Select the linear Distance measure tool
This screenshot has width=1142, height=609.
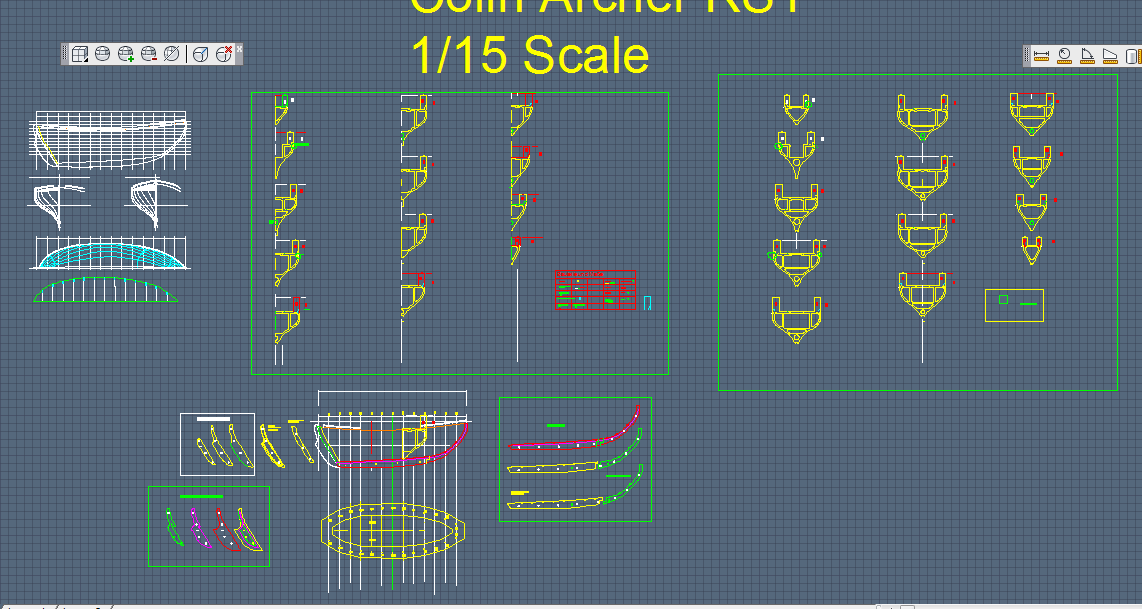pos(1041,56)
